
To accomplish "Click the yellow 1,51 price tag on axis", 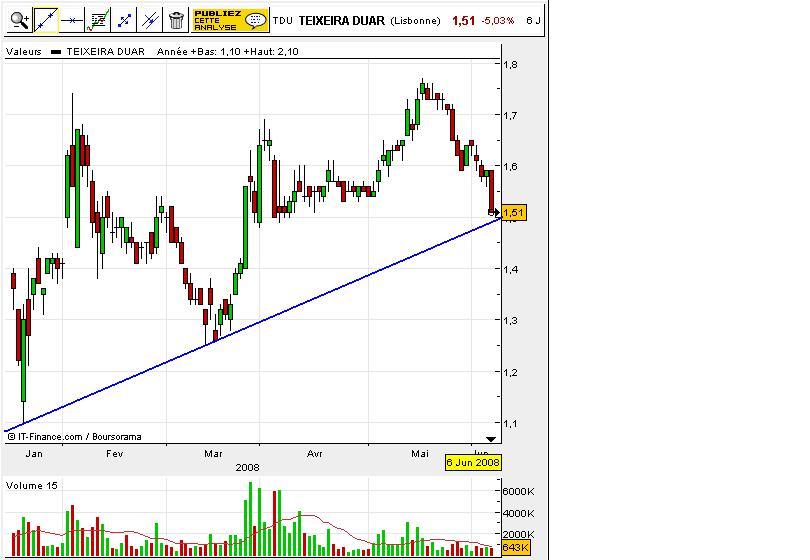I will click(513, 212).
